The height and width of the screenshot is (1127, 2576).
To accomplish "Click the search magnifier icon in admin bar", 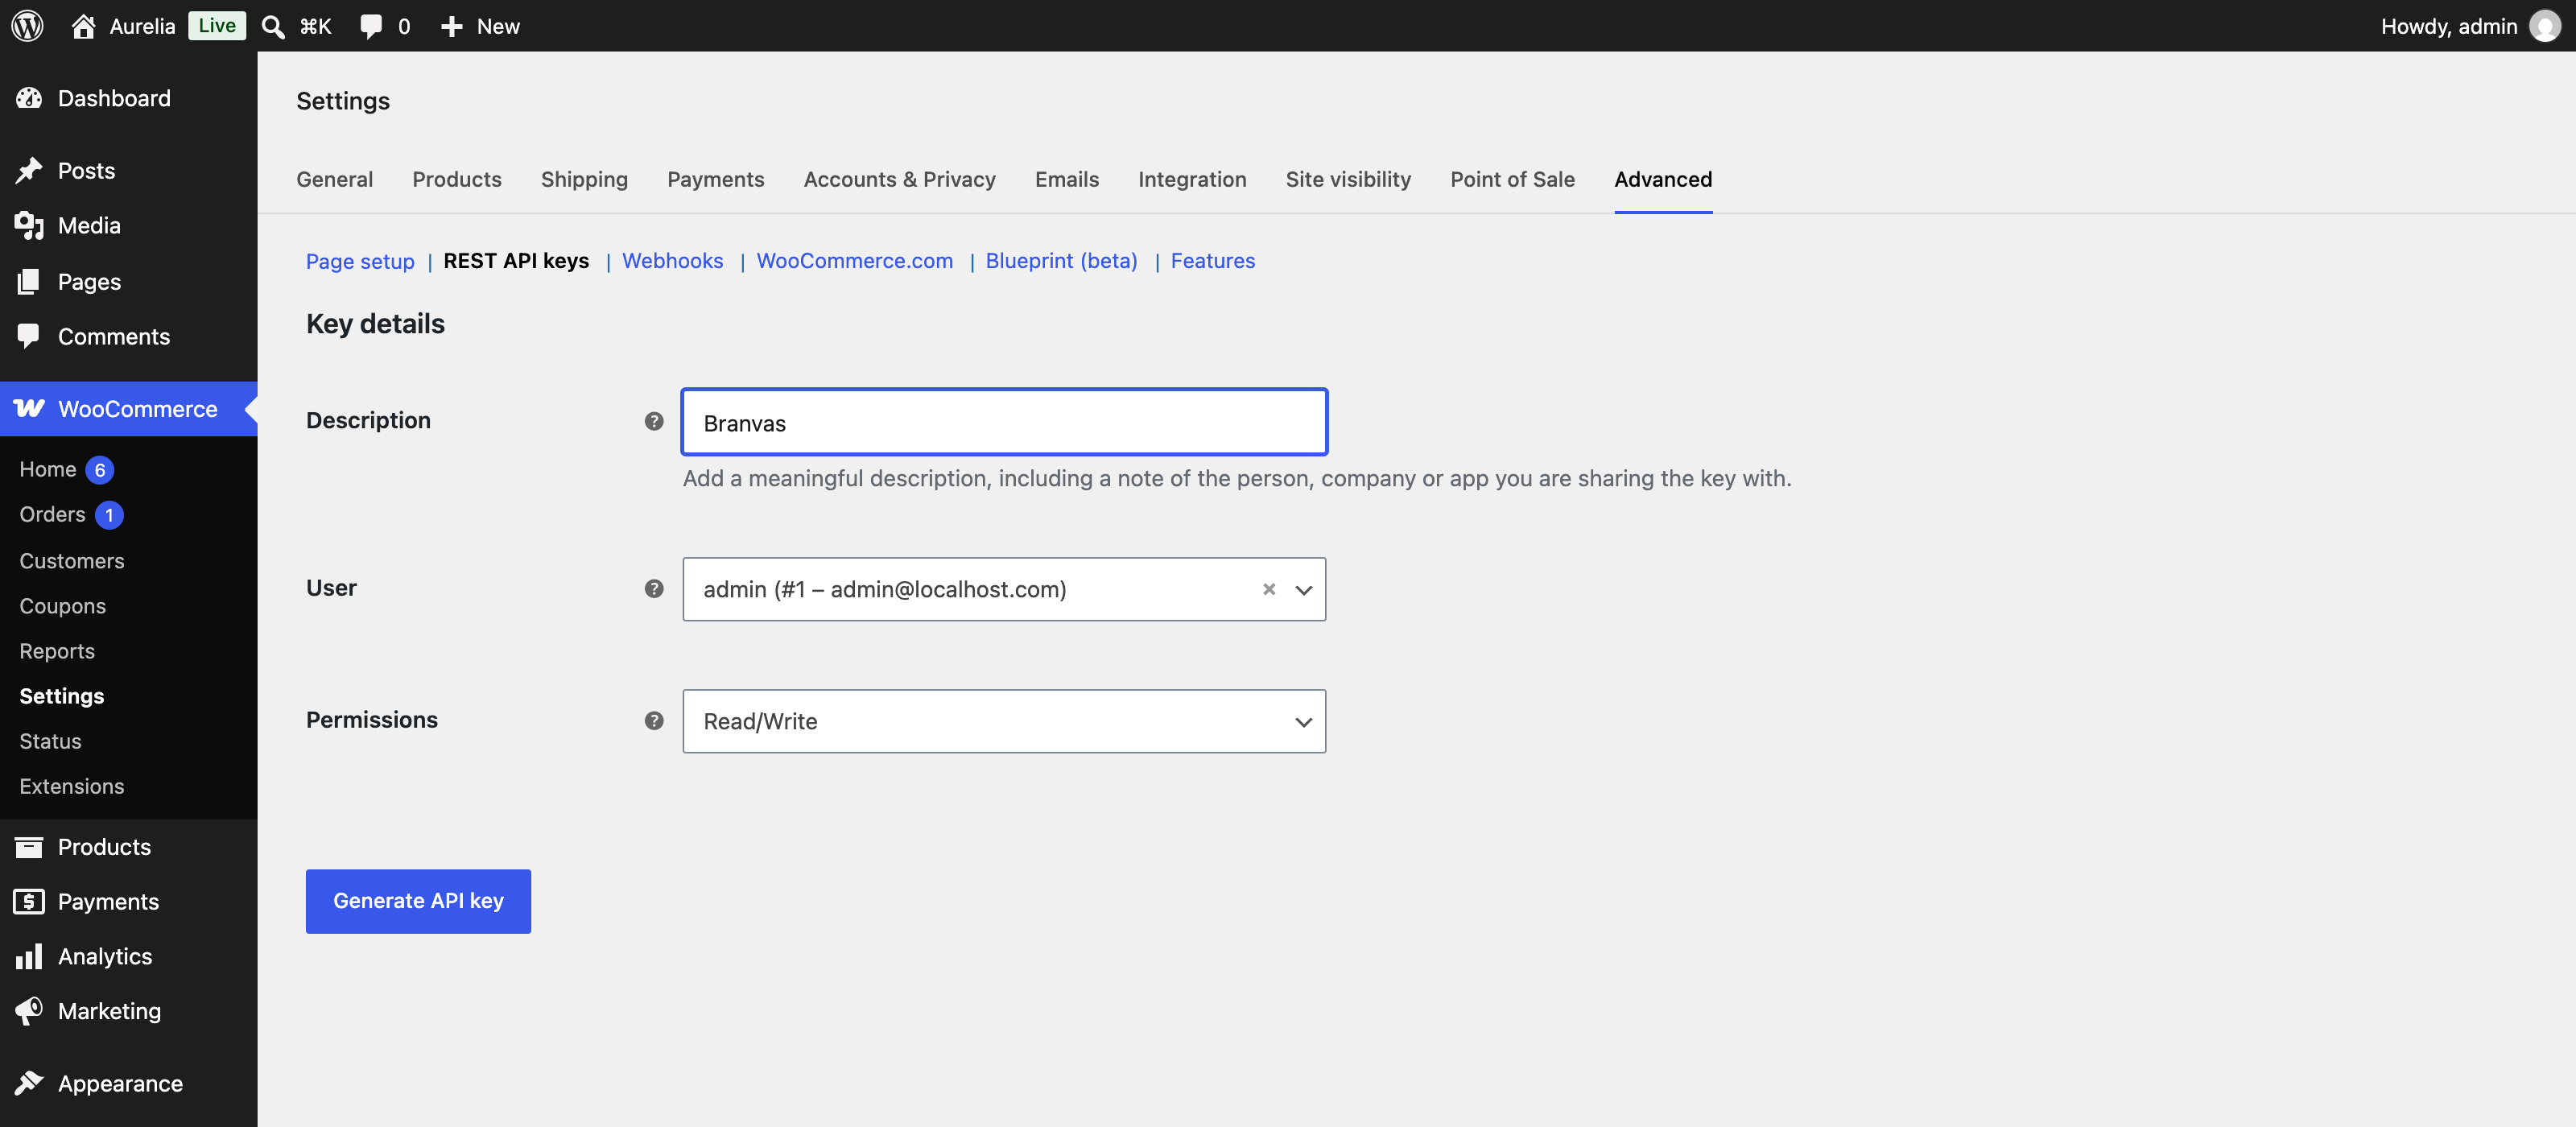I will click(273, 26).
